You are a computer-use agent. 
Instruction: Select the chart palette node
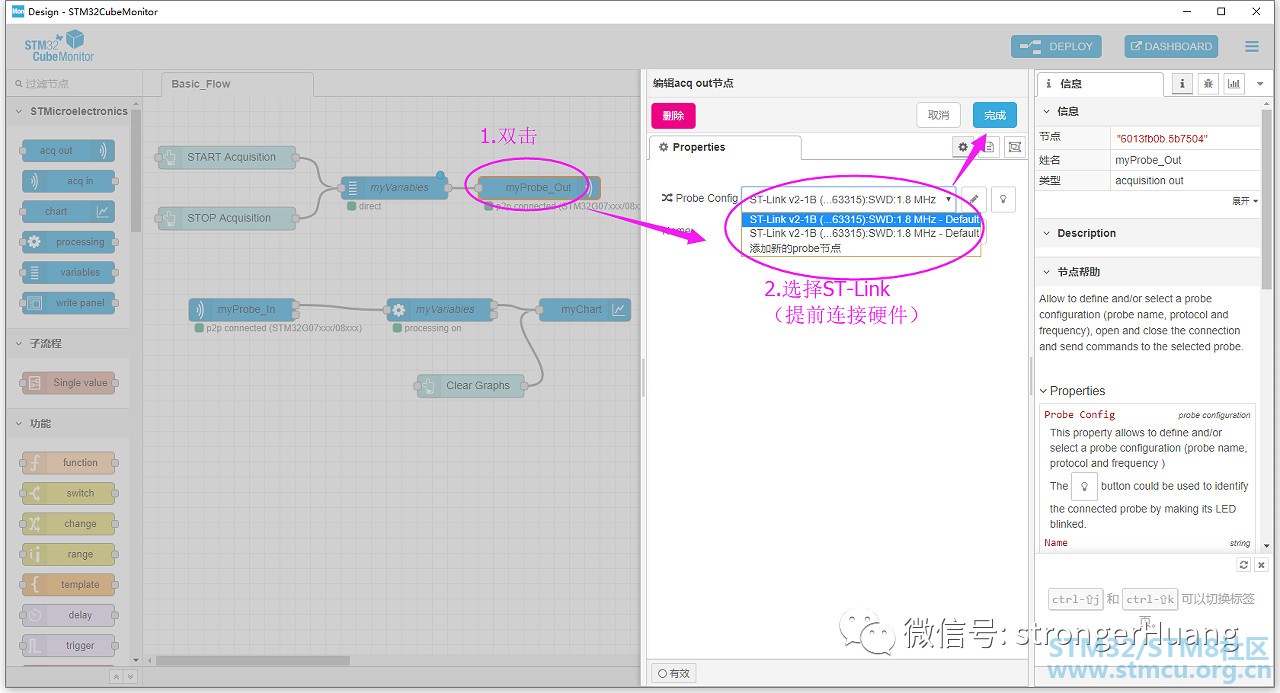68,211
